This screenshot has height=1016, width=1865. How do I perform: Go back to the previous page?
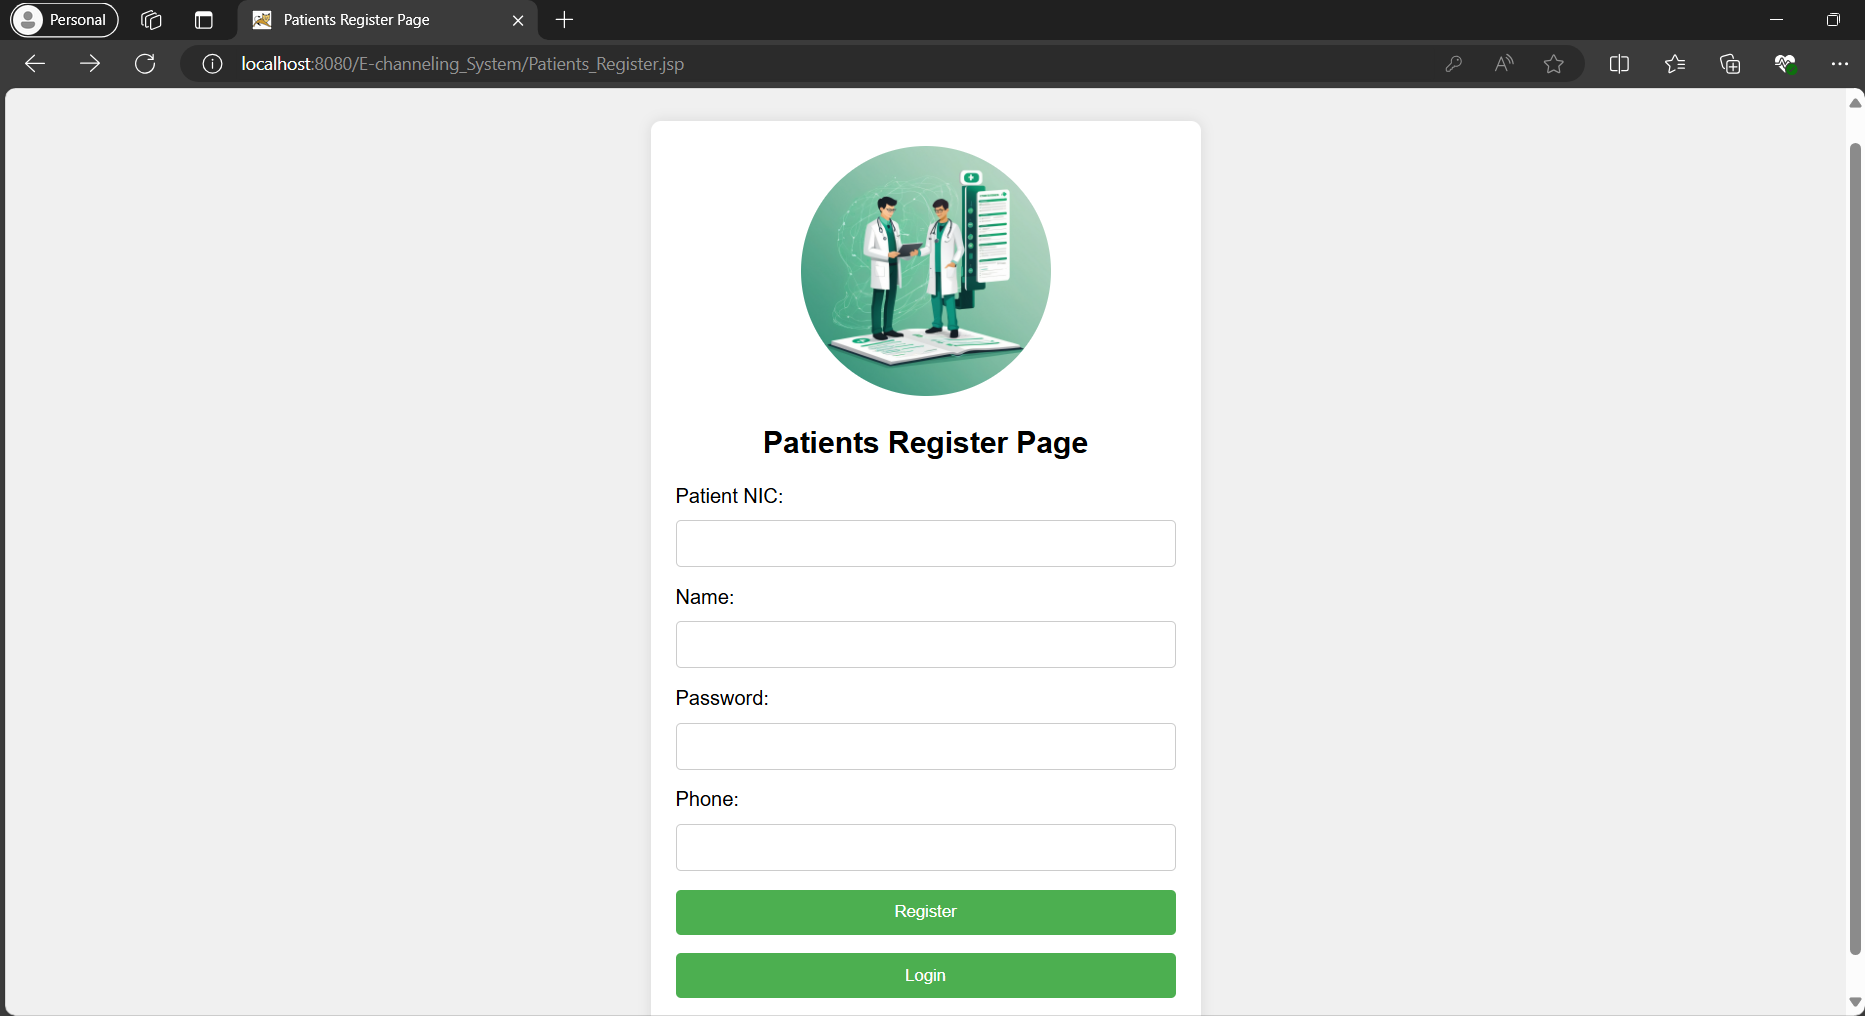pos(35,64)
